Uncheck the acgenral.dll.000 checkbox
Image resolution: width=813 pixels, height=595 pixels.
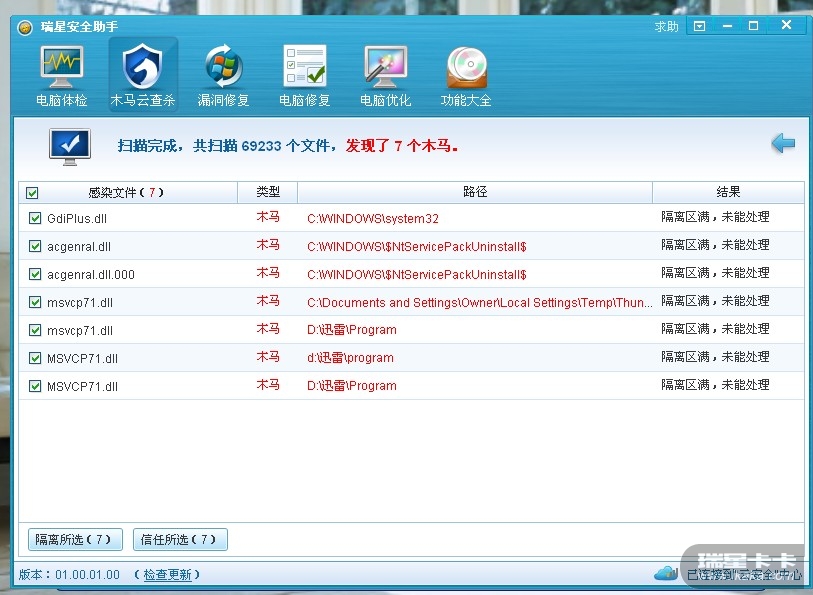click(35, 274)
